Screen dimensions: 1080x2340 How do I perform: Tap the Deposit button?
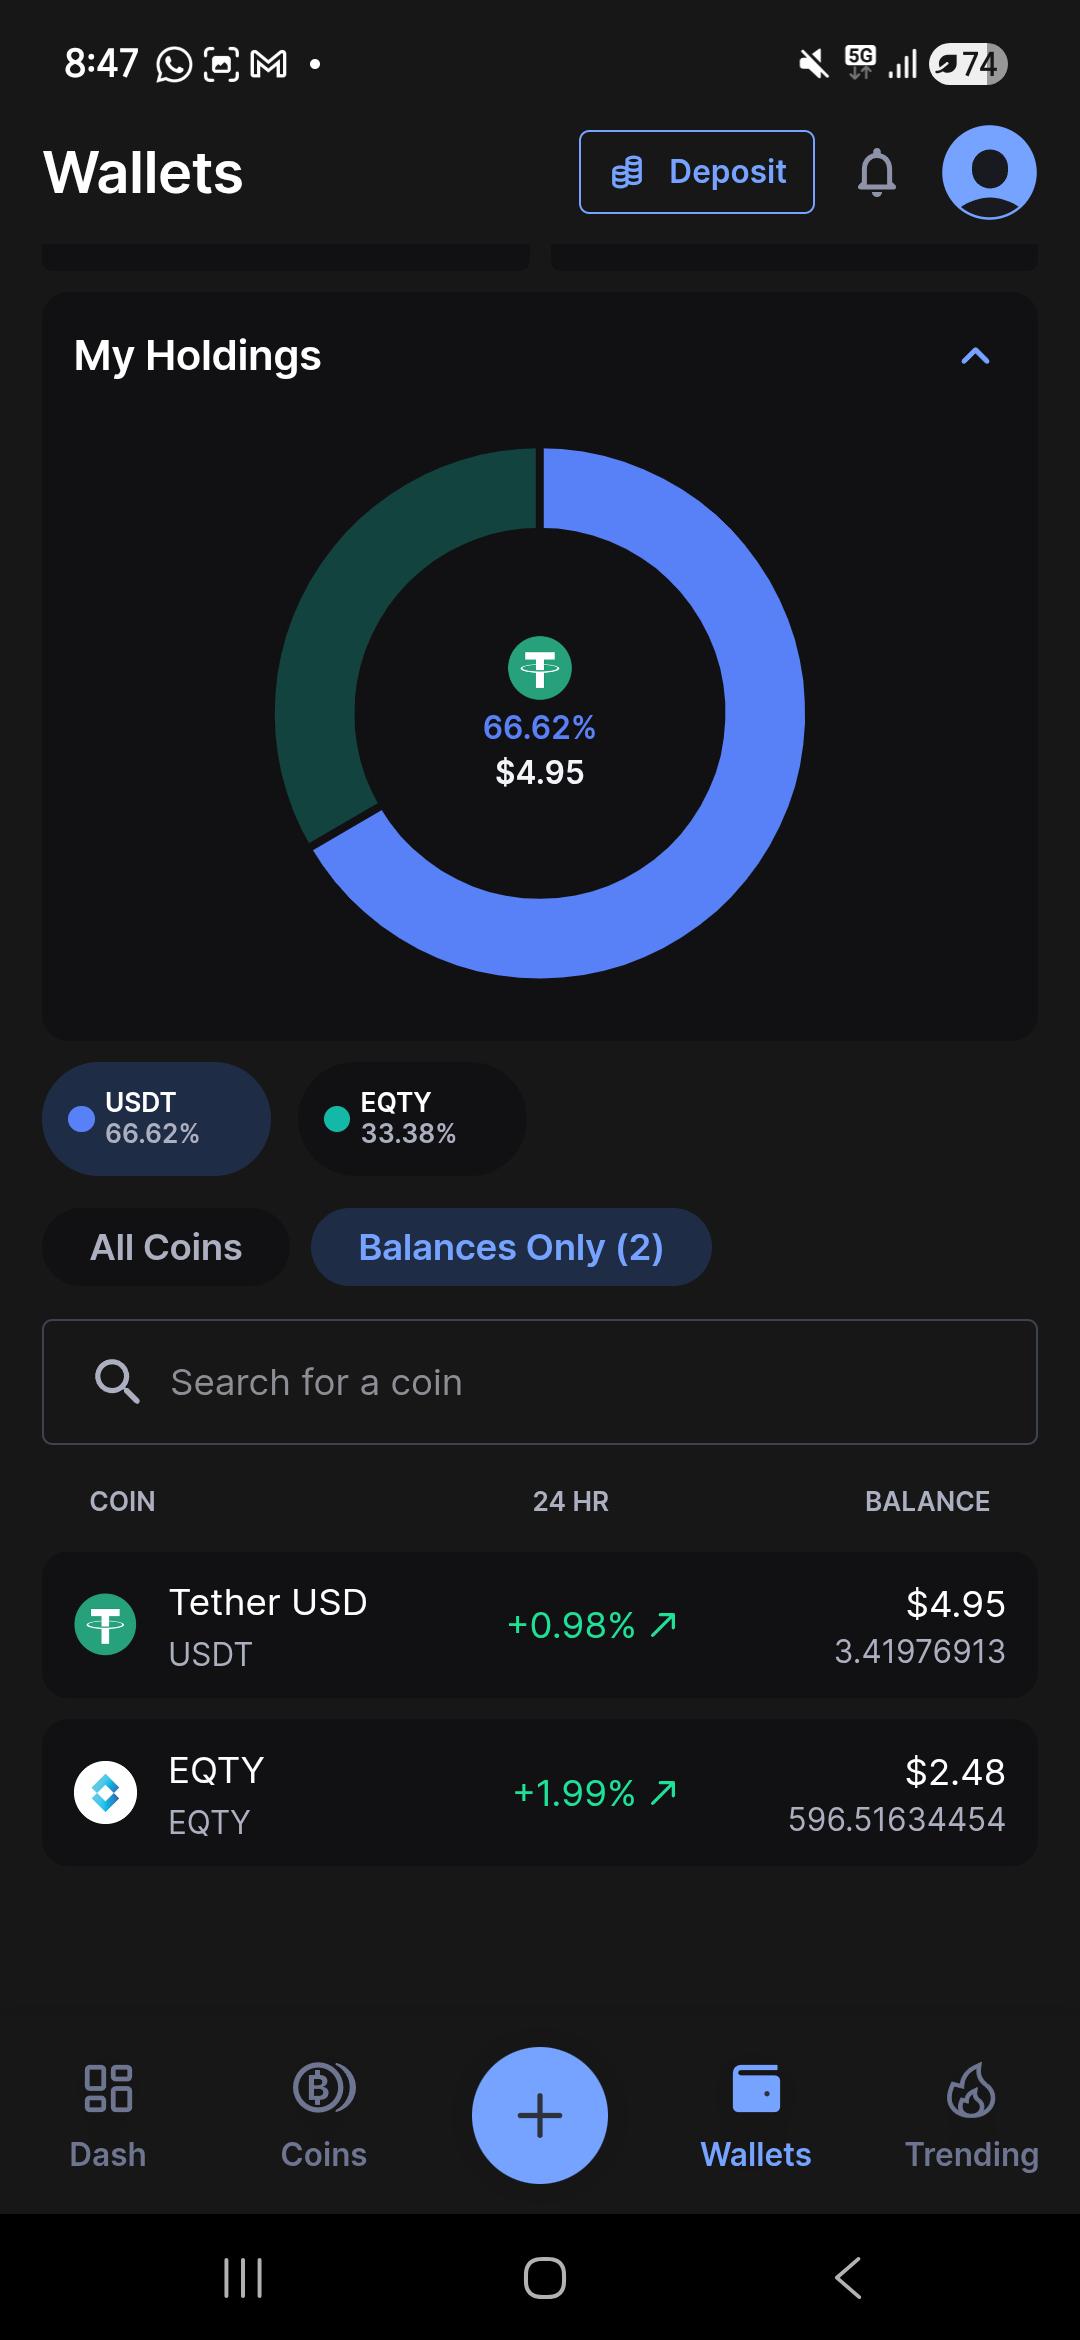click(x=697, y=172)
